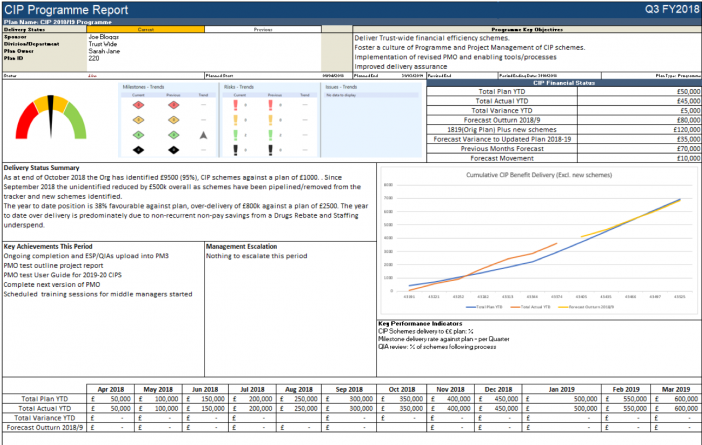Select the Issues - Trends panel heading
Image resolution: width=702 pixels, height=445 pixels.
click(341, 87)
